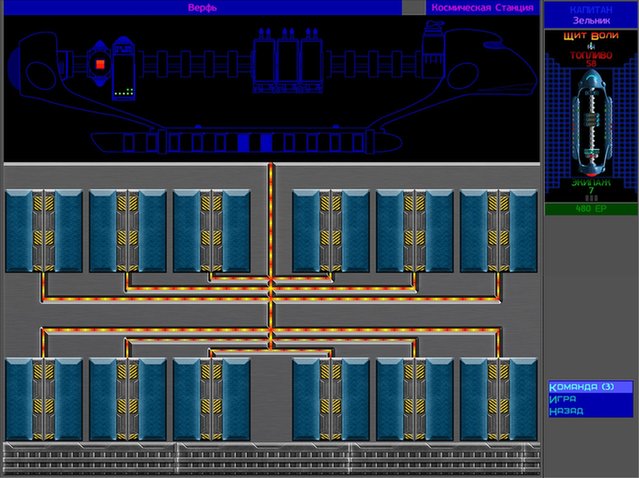Select the first of three central tank modules
The height and width of the screenshot is (478, 639).
coord(264,61)
